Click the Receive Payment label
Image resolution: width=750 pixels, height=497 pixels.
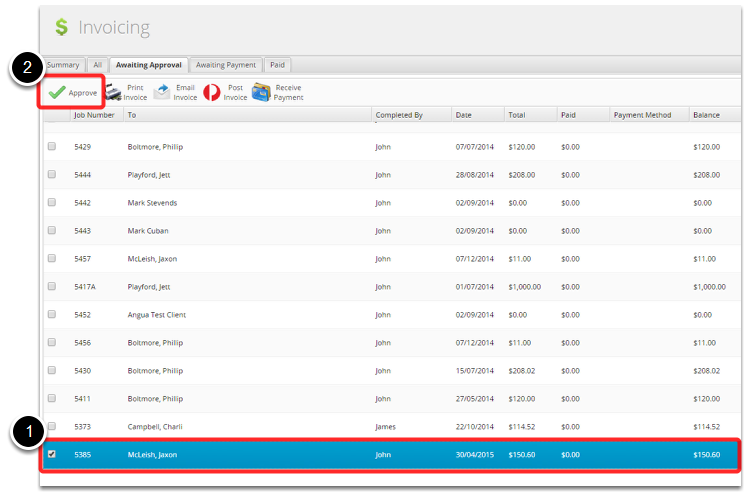point(288,92)
